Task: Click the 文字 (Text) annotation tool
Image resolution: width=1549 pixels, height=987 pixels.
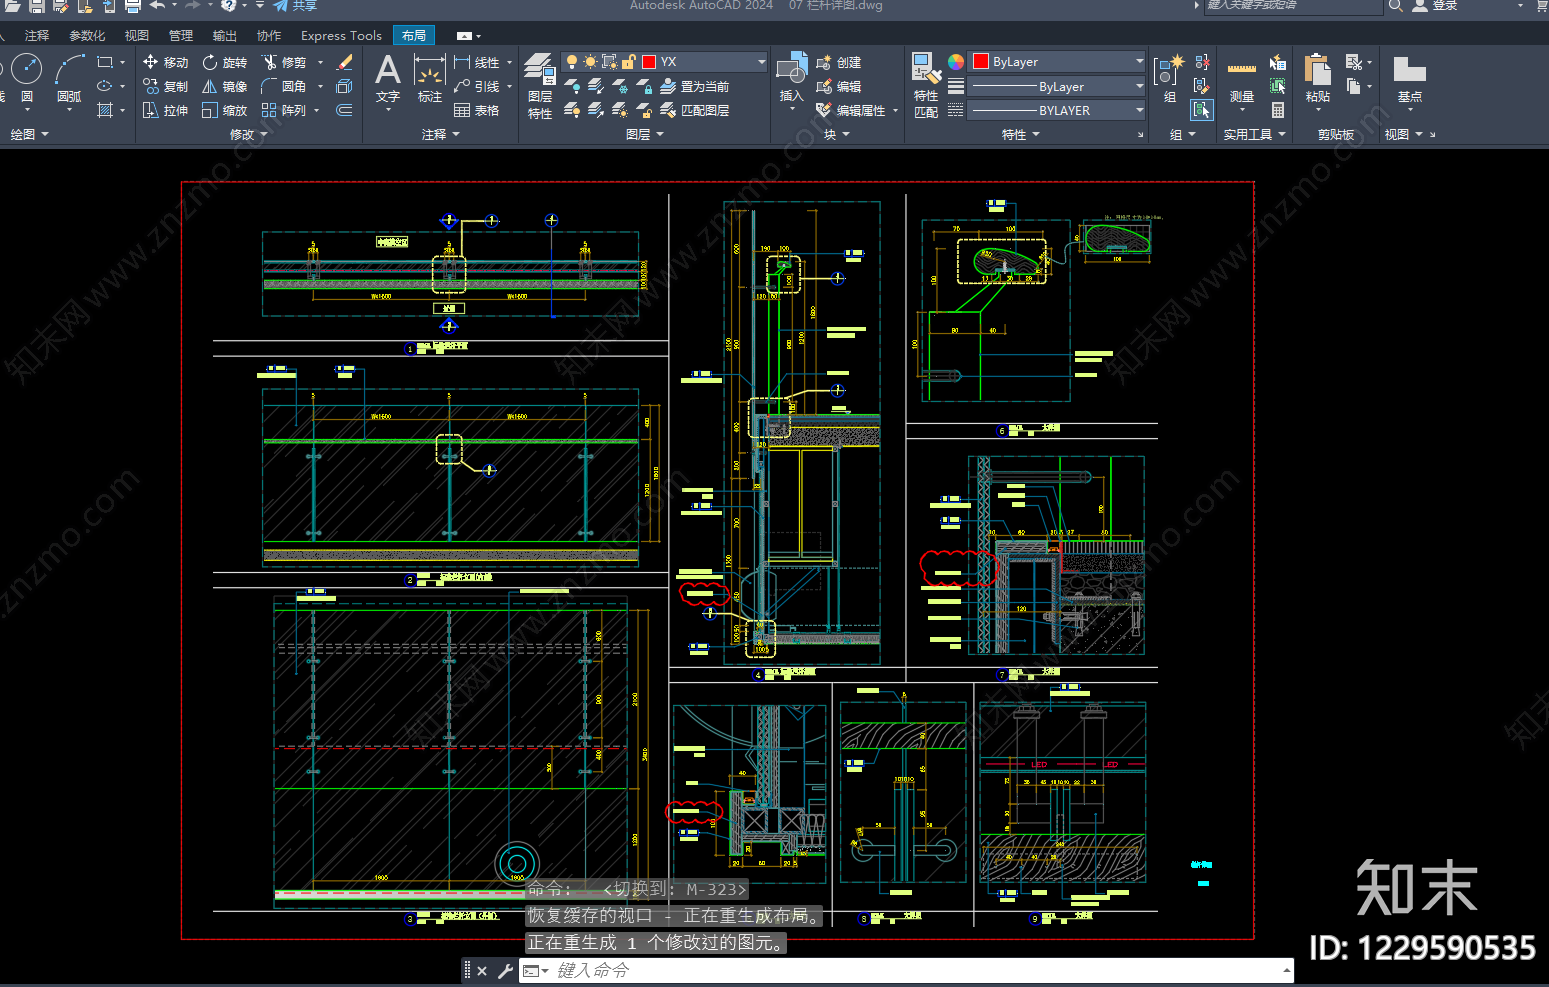Action: (x=388, y=79)
